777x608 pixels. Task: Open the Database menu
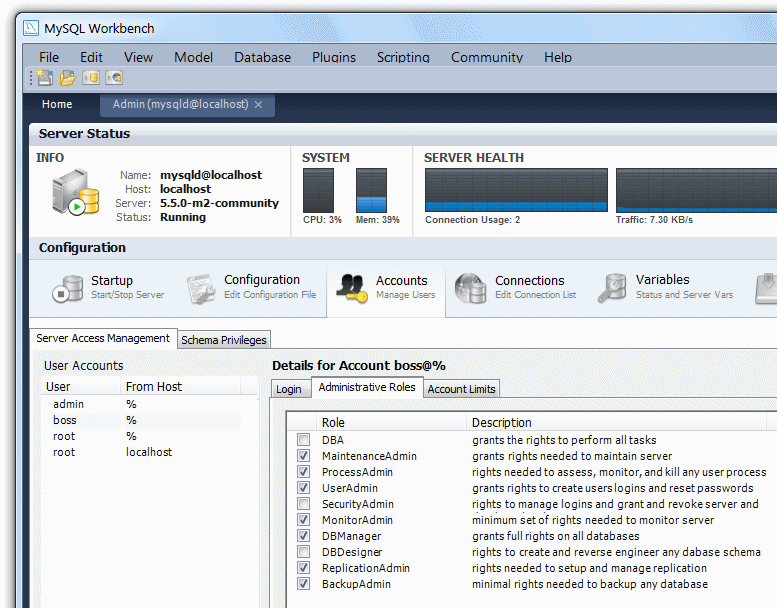pos(262,57)
